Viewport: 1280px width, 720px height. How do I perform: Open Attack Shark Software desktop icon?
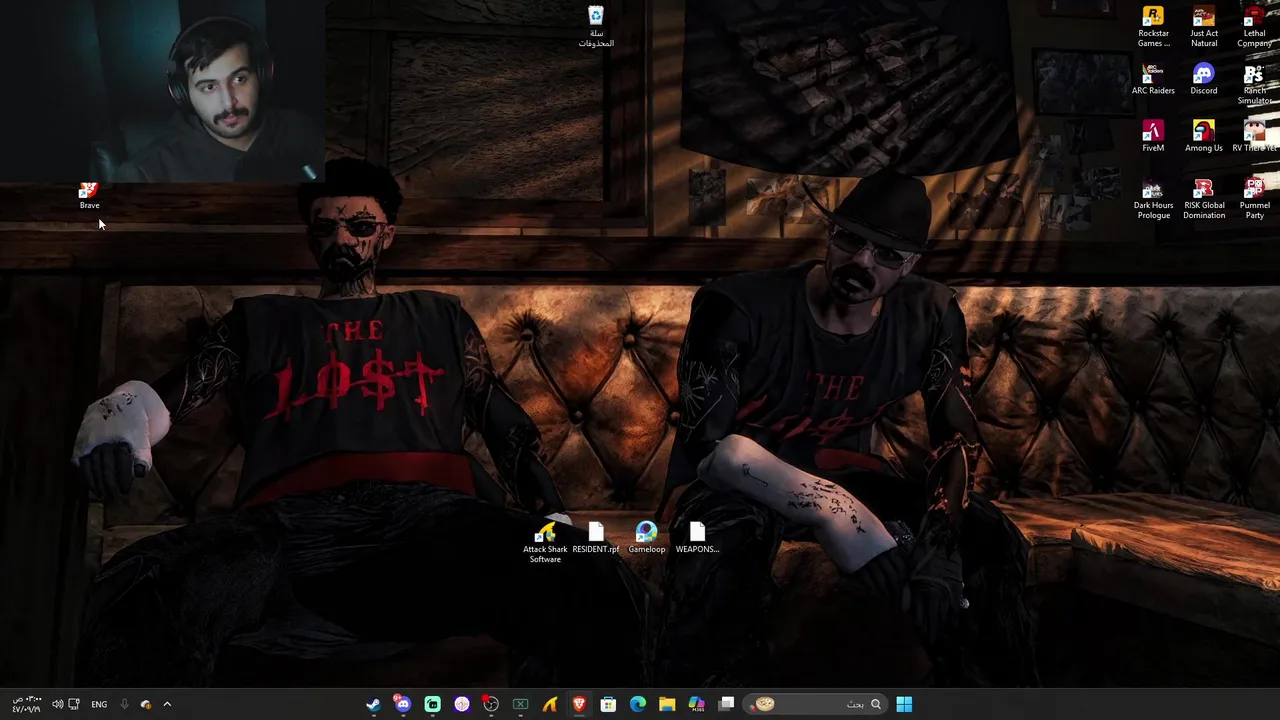[545, 543]
